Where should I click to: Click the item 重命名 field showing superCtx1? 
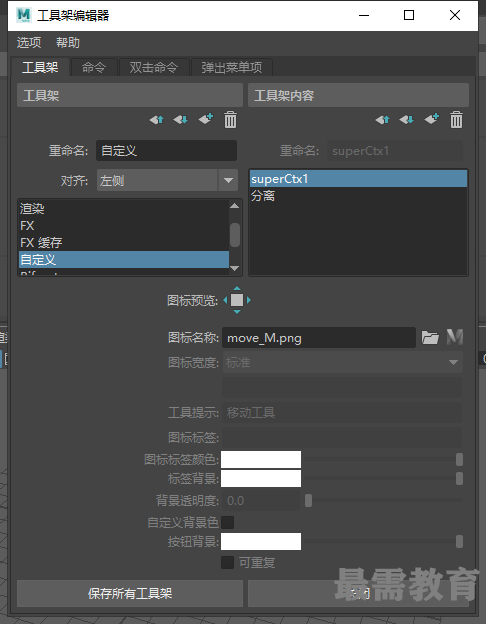coord(395,151)
